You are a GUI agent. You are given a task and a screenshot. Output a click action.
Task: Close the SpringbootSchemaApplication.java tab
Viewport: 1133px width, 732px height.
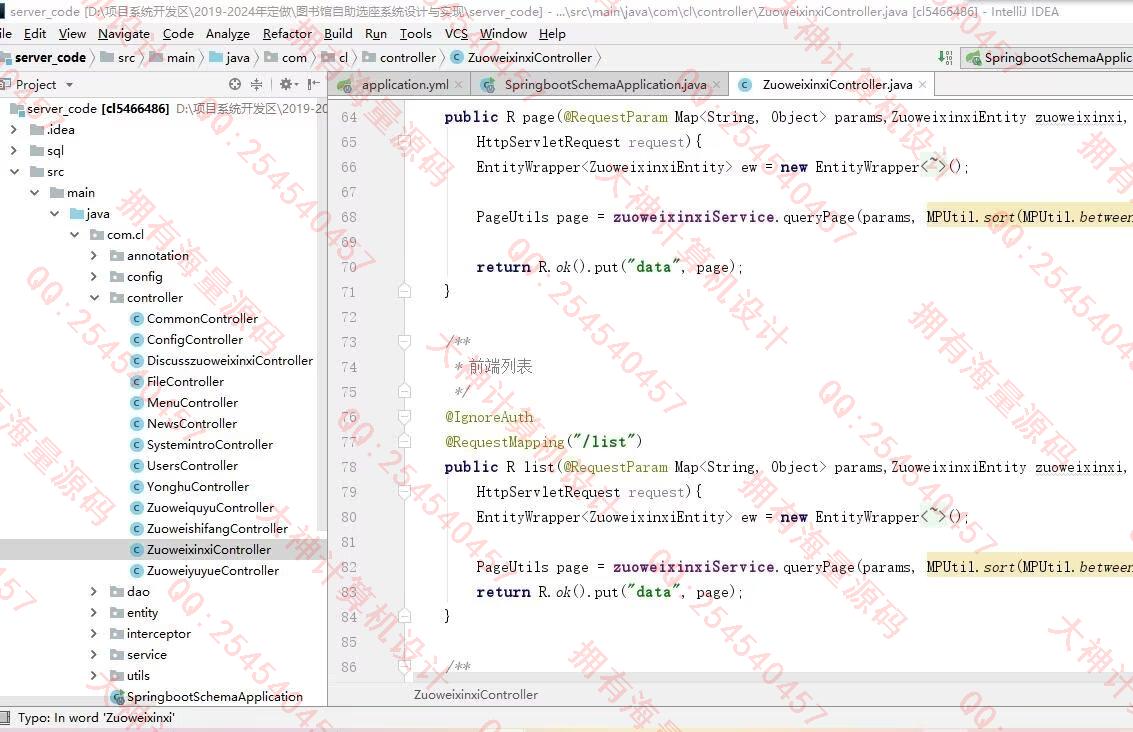click(716, 85)
